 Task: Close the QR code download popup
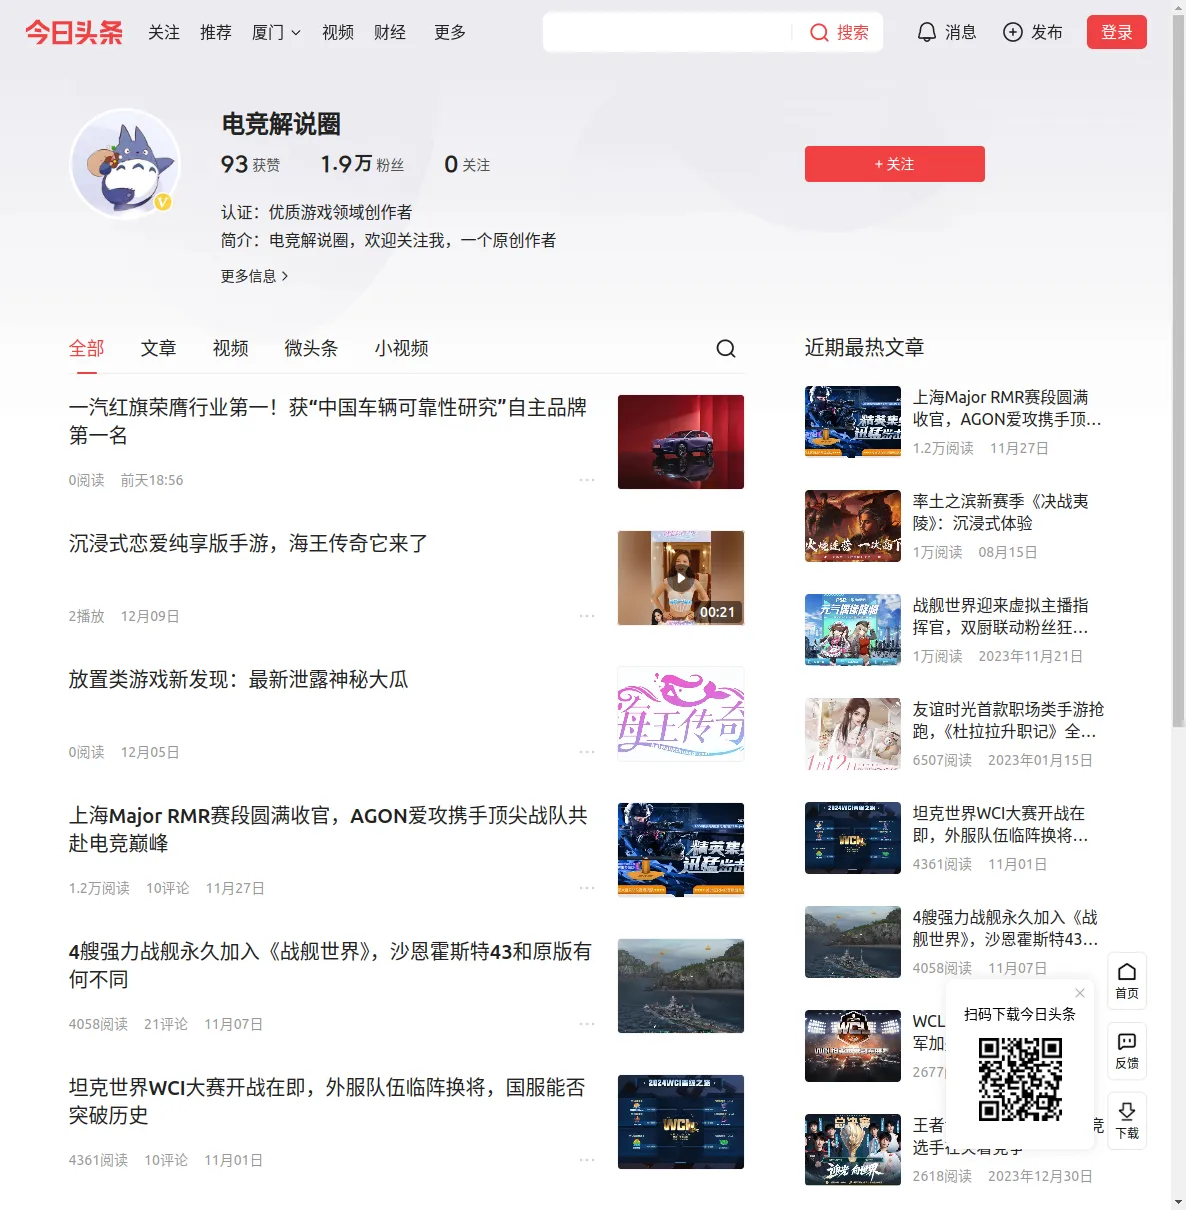pos(1080,993)
